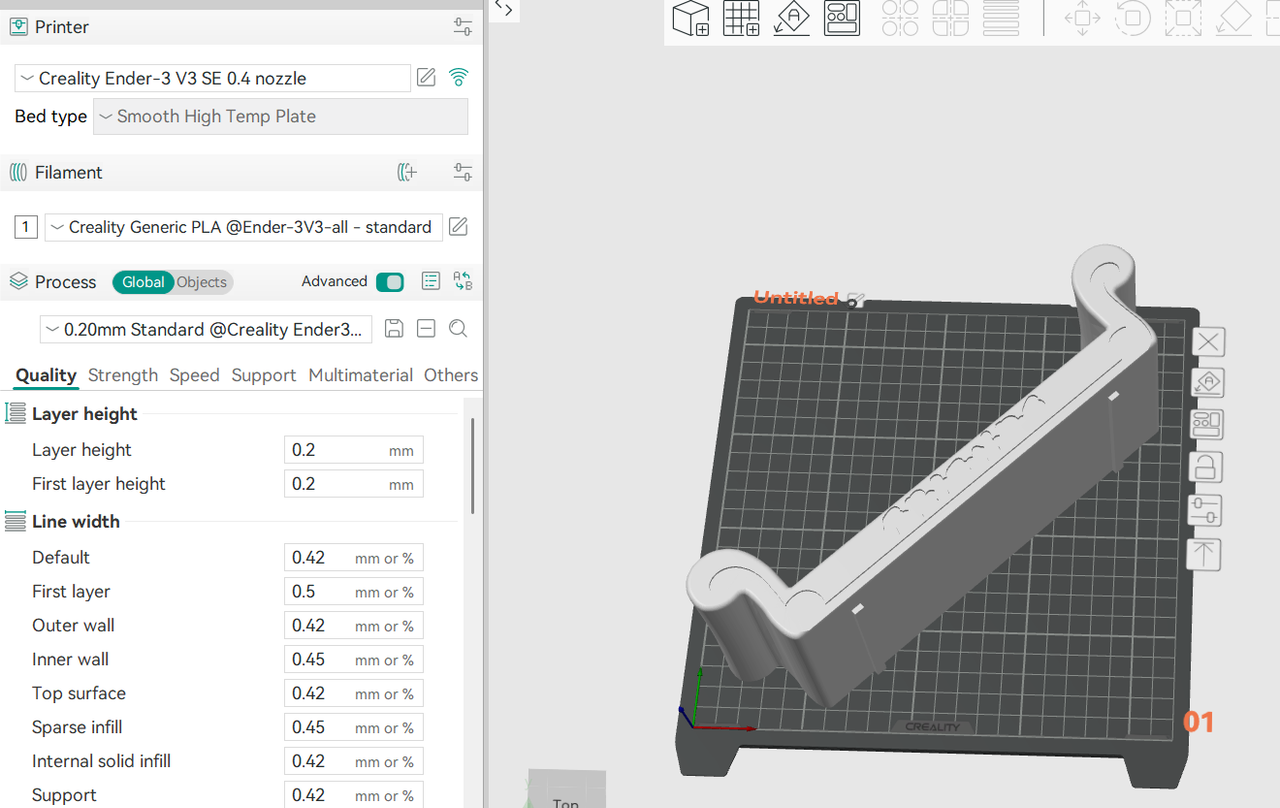1280x808 pixels.
Task: Click the Split to parts icon
Action: (x=950, y=18)
